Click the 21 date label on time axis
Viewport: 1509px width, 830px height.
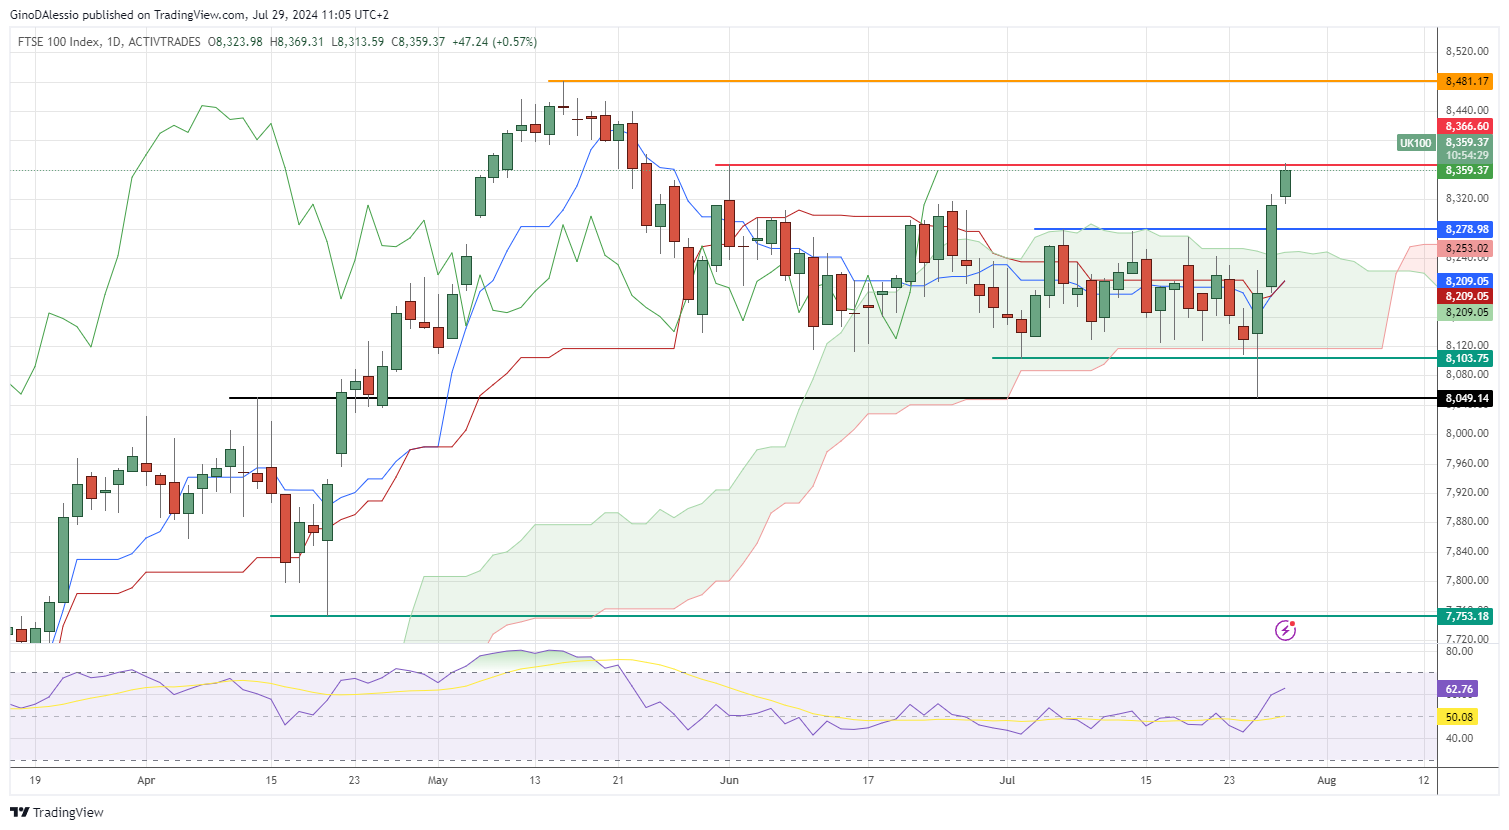618,780
